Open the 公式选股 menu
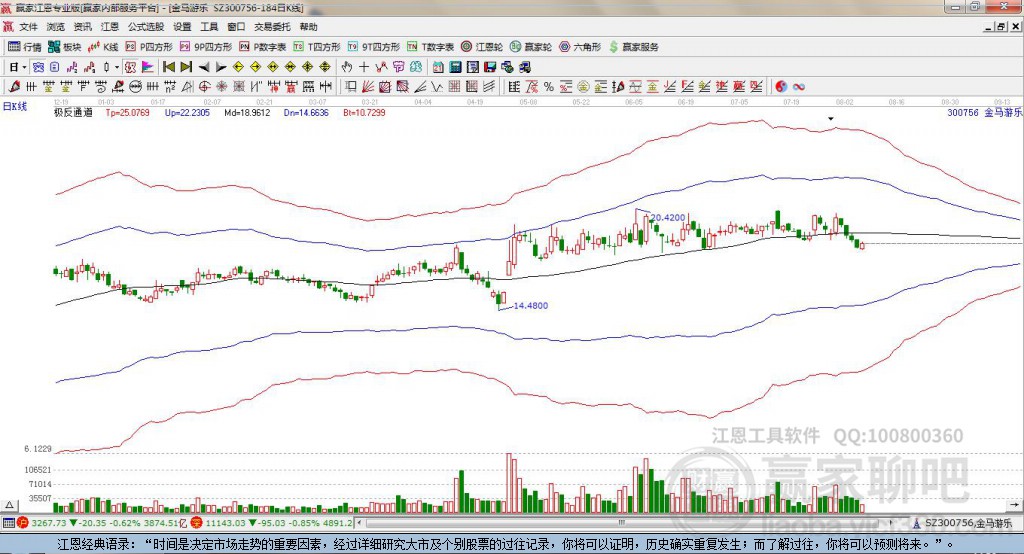Image resolution: width=1024 pixels, height=554 pixels. point(146,27)
